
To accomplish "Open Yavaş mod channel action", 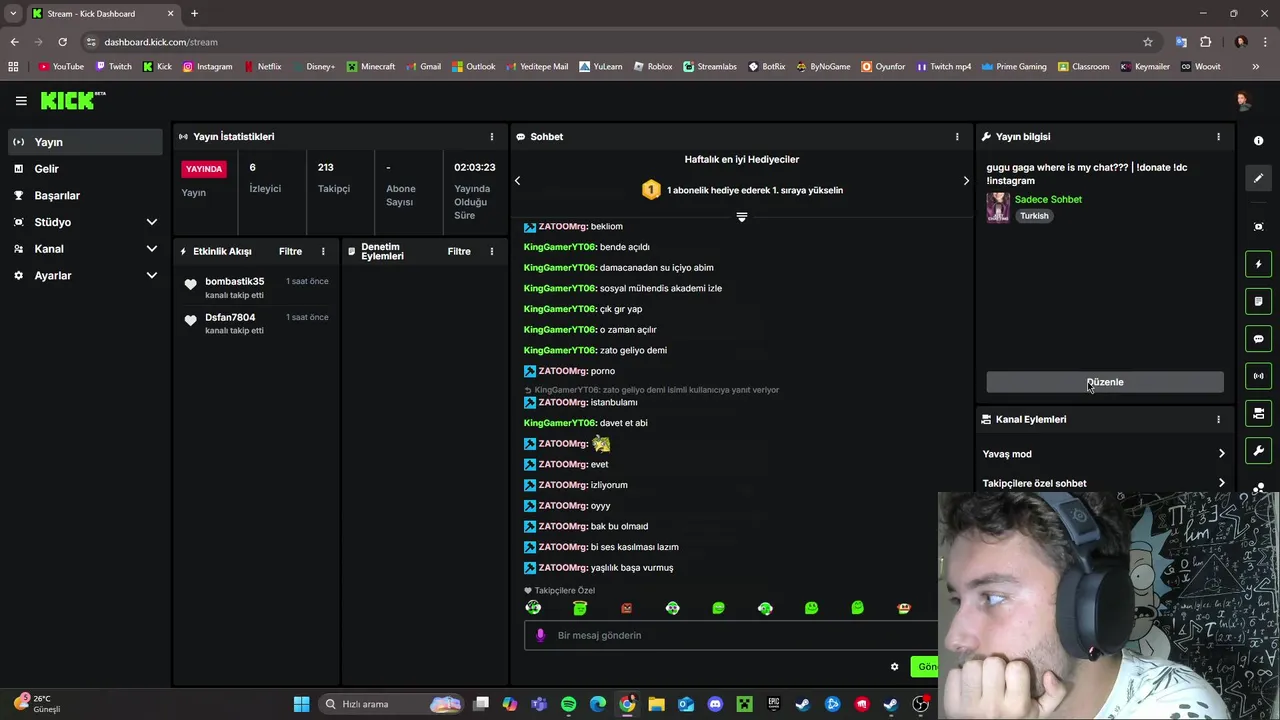I will pos(1104,454).
